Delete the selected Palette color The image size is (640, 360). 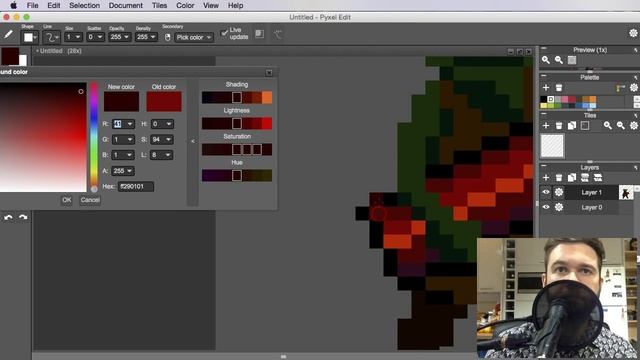(559, 88)
